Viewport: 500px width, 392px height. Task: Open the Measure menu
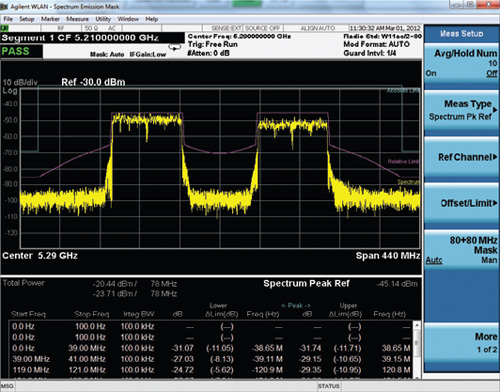click(77, 19)
